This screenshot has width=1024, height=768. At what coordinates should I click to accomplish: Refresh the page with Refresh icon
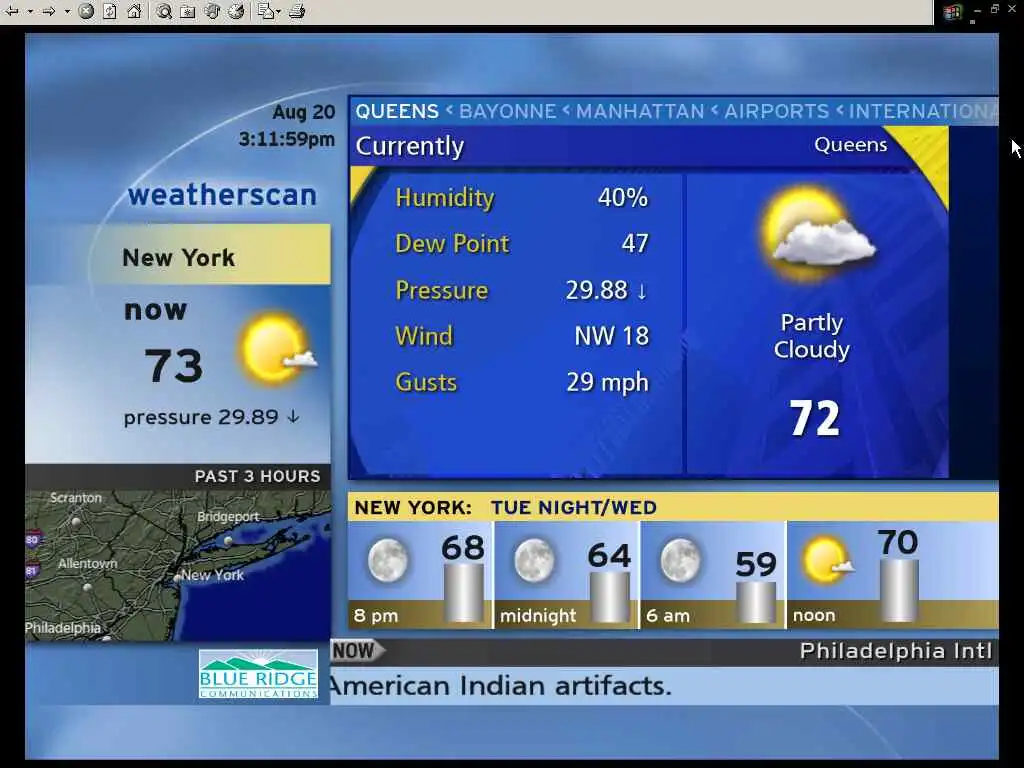110,11
